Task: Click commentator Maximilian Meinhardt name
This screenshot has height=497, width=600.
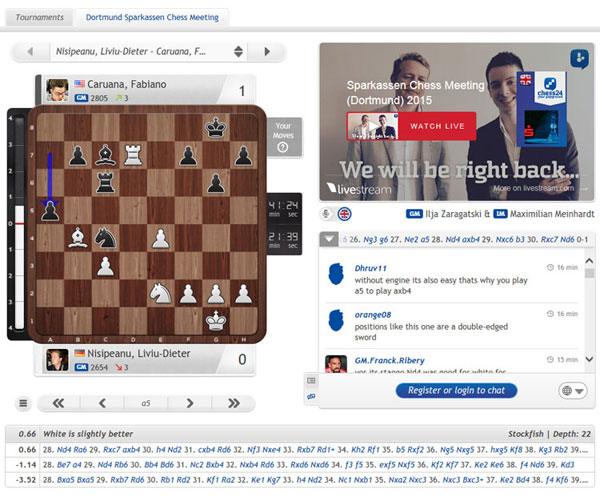Action: 552,214
